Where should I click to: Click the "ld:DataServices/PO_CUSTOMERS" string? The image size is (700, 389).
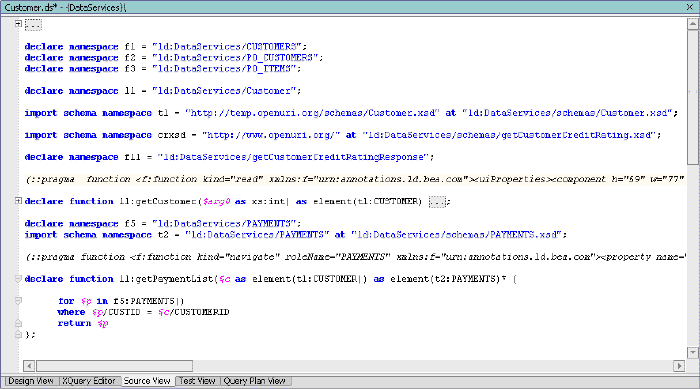tap(235, 58)
